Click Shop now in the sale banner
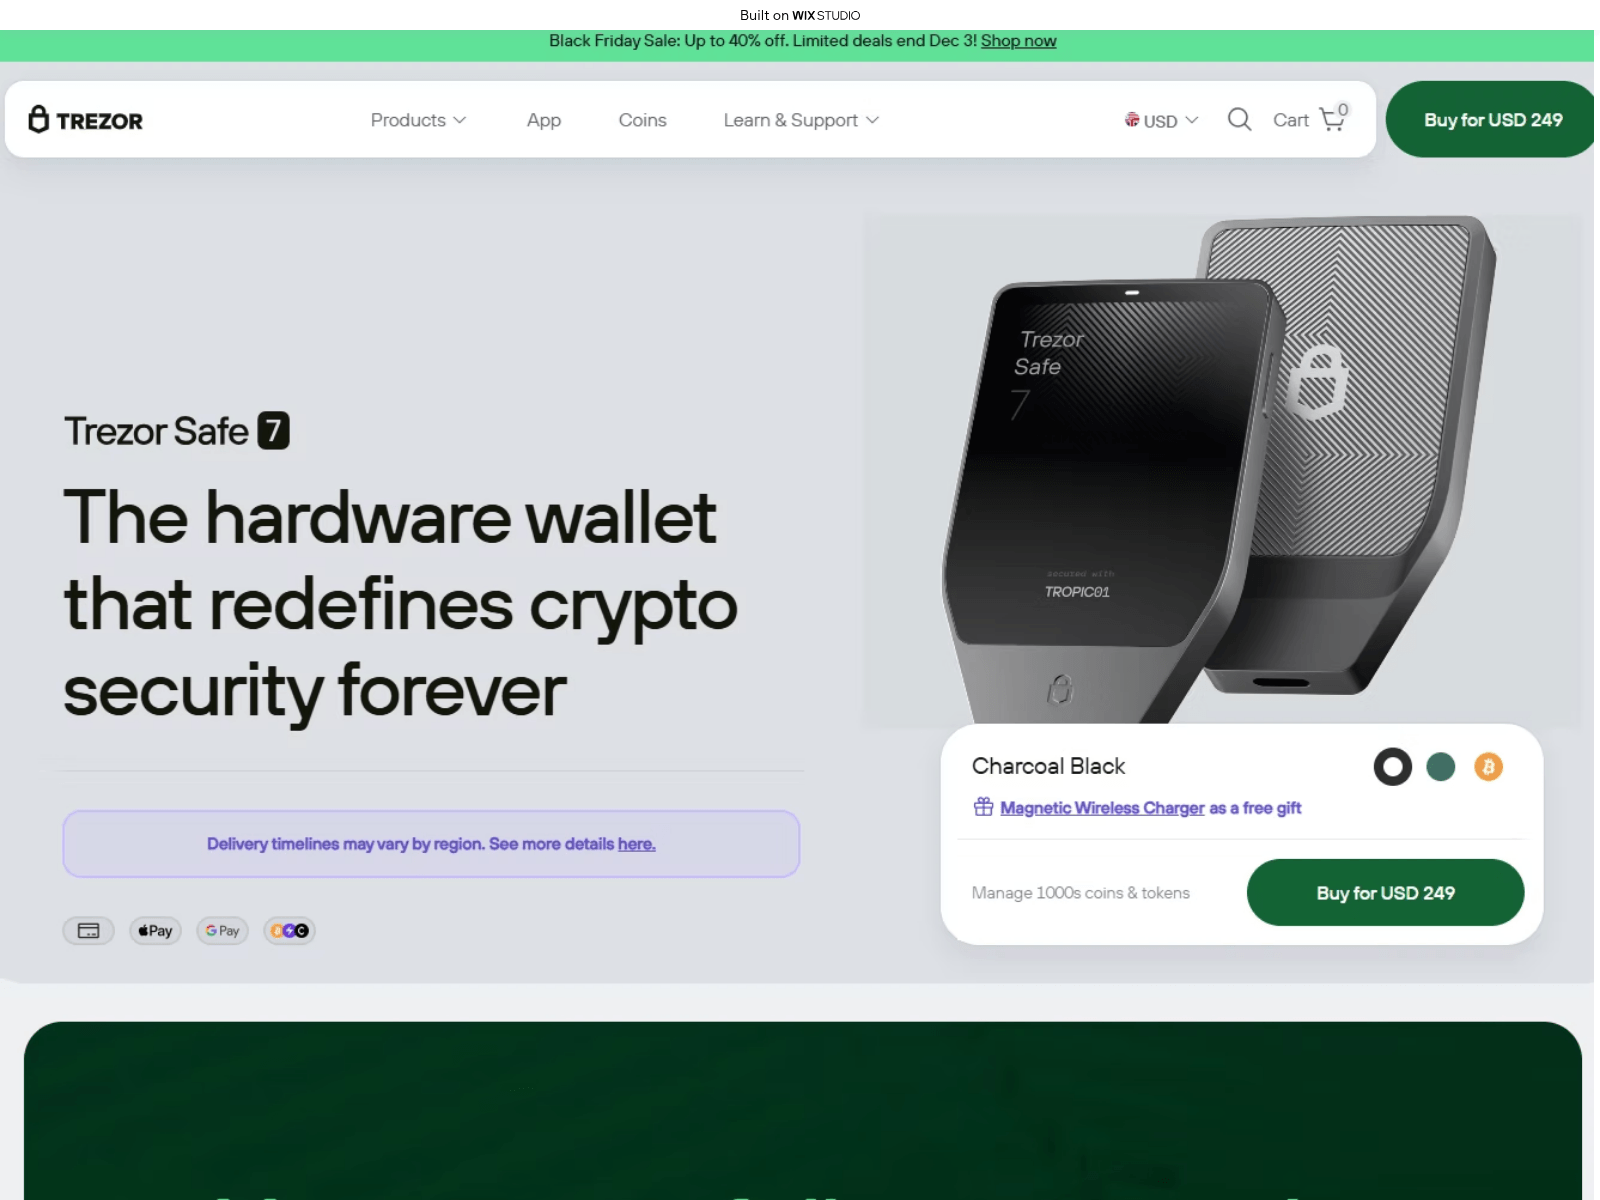 (x=1018, y=41)
